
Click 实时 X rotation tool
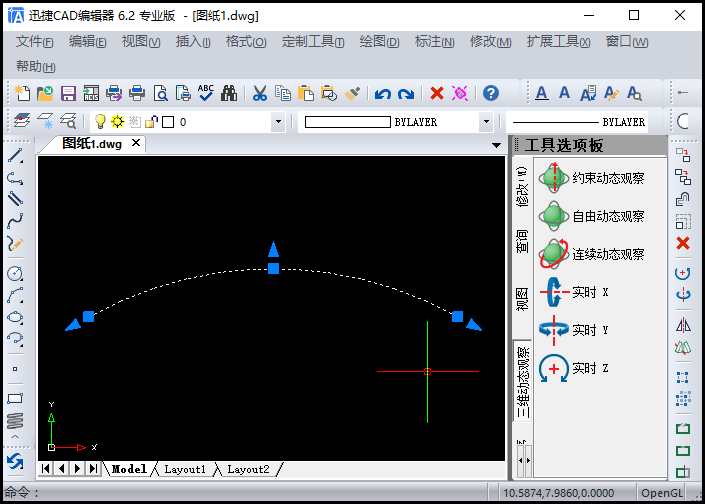tap(574, 292)
